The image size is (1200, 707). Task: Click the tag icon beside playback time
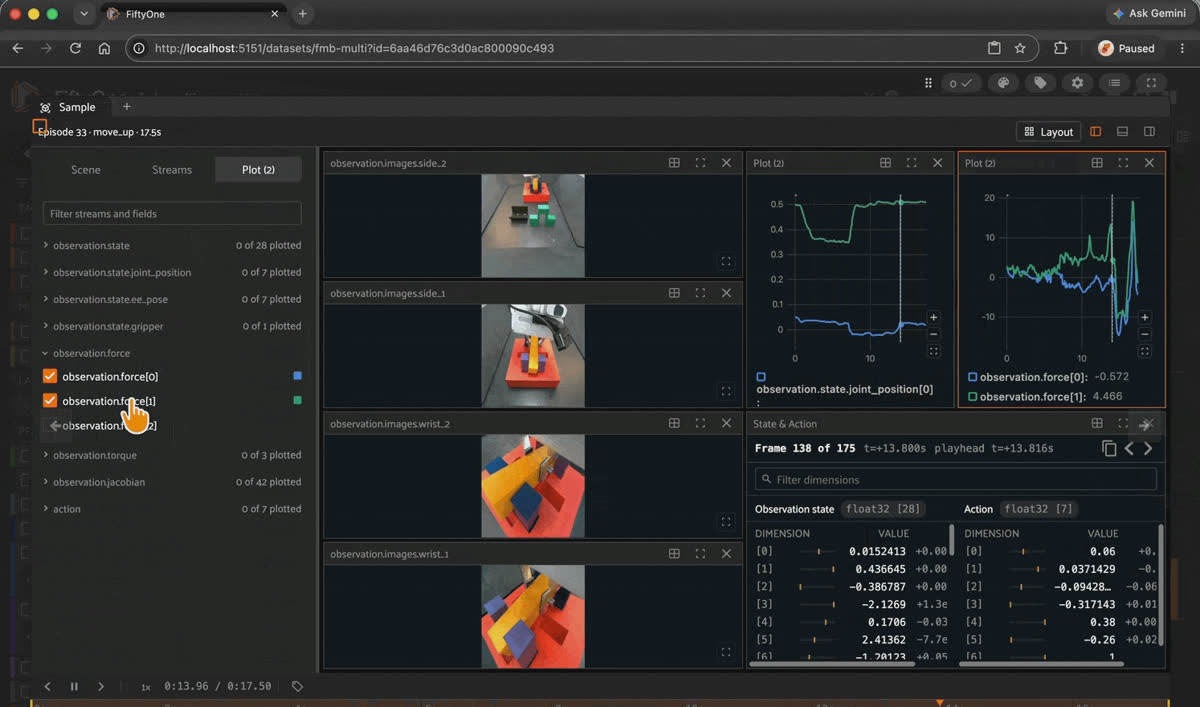click(297, 687)
